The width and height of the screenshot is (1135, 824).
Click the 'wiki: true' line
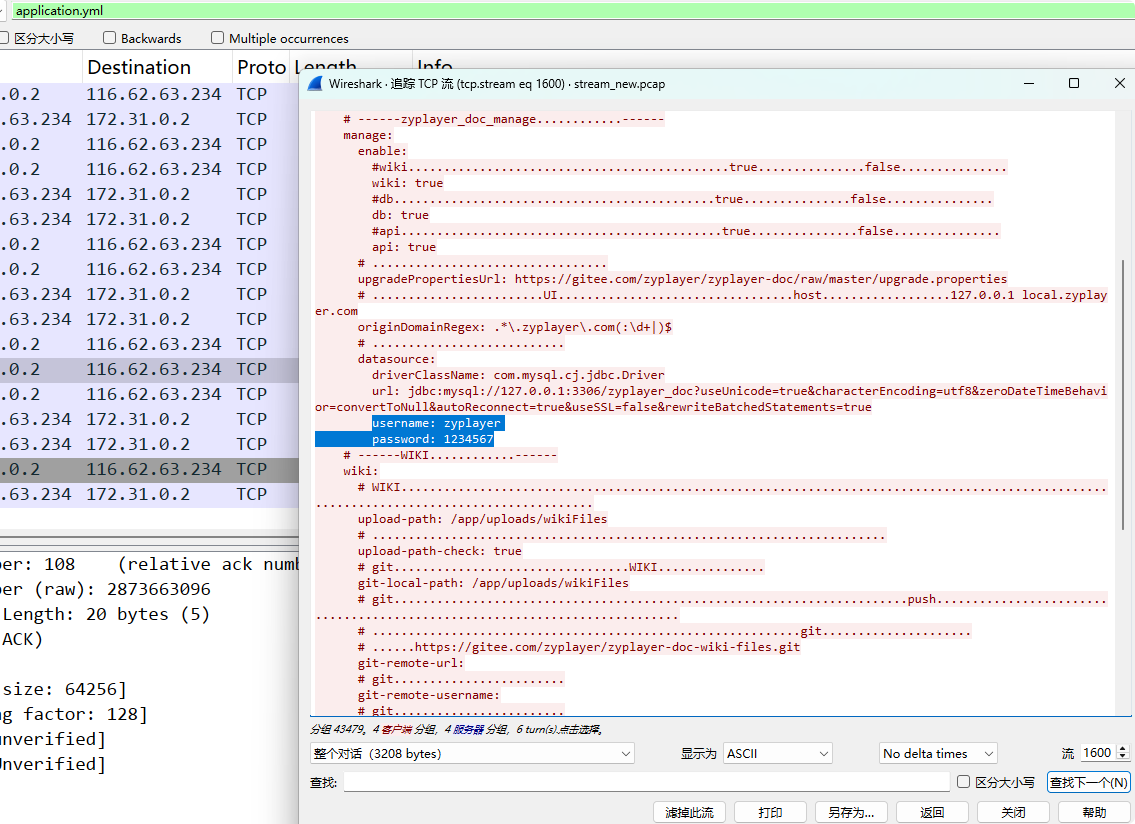(407, 183)
